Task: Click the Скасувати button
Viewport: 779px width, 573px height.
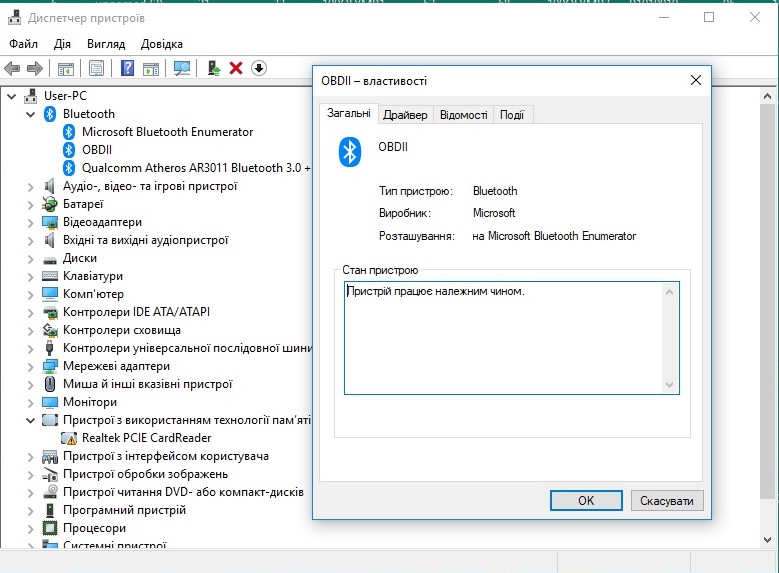Action: point(667,500)
